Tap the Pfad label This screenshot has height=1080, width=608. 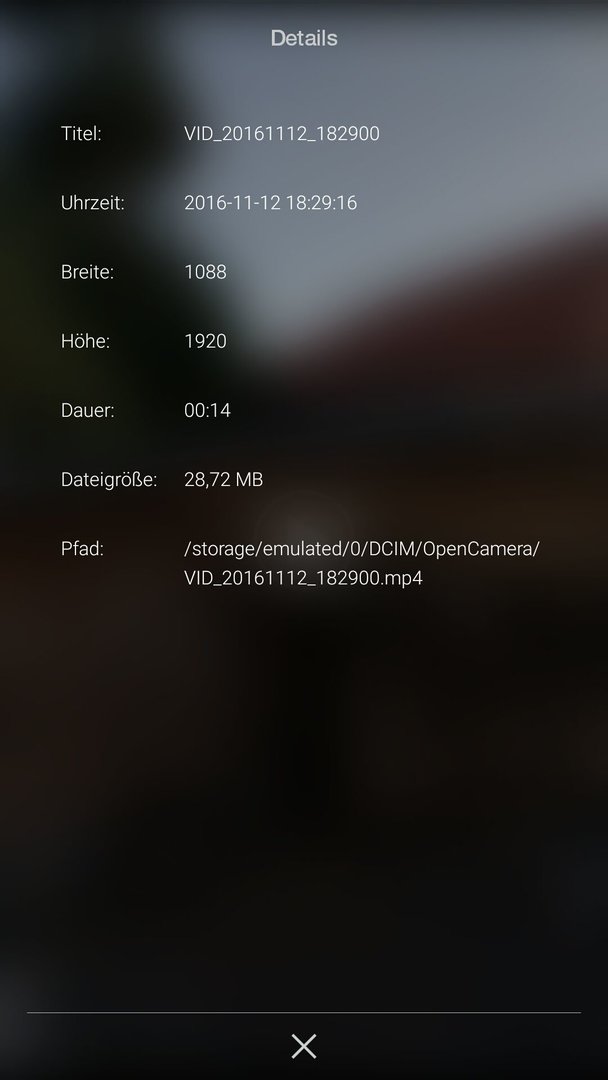click(82, 549)
